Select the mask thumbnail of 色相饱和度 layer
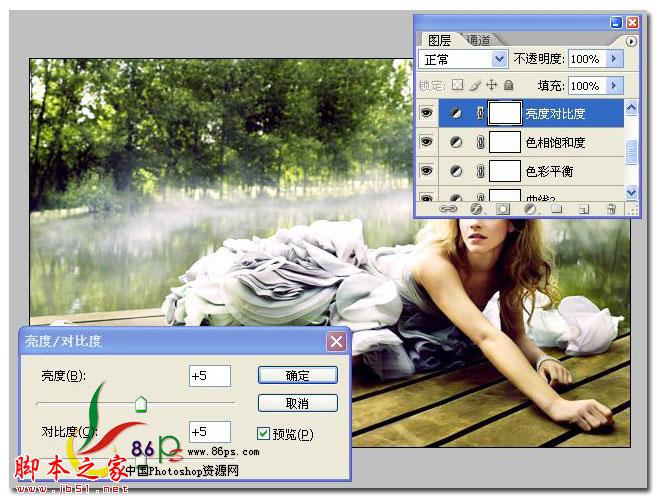The image size is (660, 500). pos(505,142)
